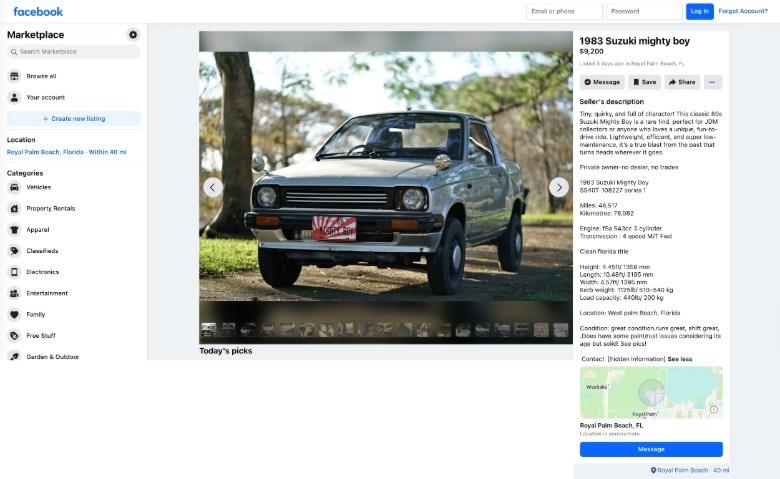Show next photo with right arrow
The height and width of the screenshot is (479, 780).
pos(559,187)
